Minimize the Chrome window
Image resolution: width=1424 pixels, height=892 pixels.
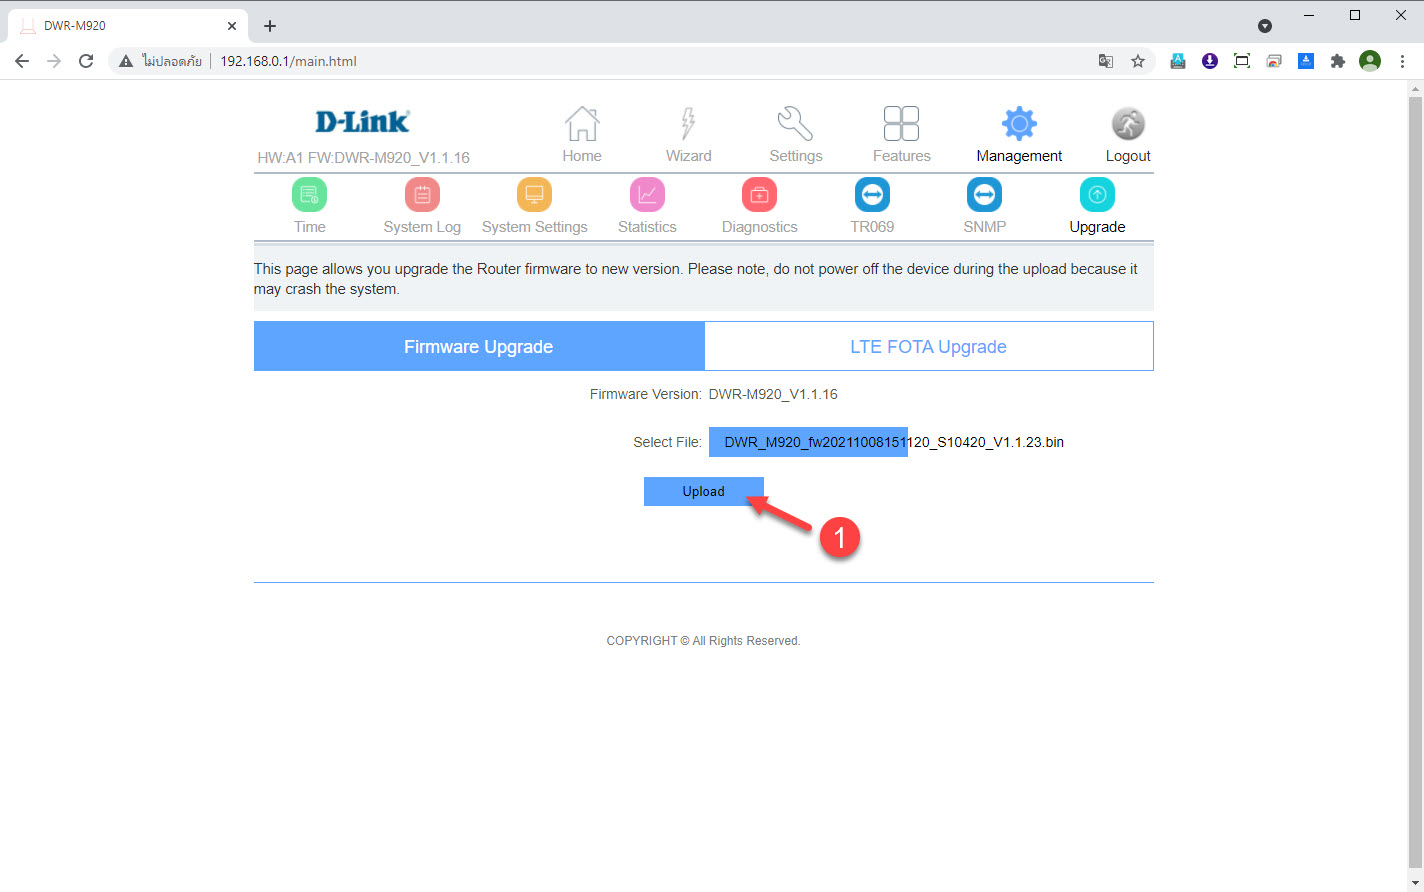pyautogui.click(x=1310, y=15)
